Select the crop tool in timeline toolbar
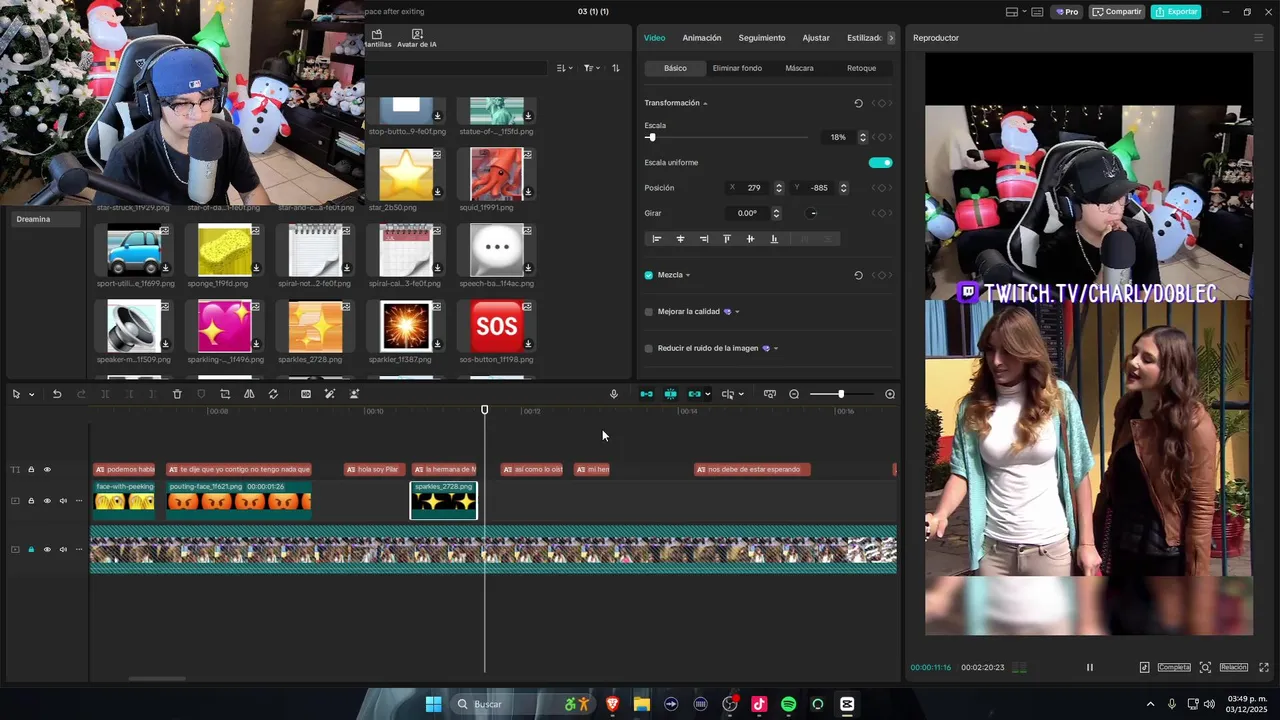The height and width of the screenshot is (720, 1280). (225, 394)
